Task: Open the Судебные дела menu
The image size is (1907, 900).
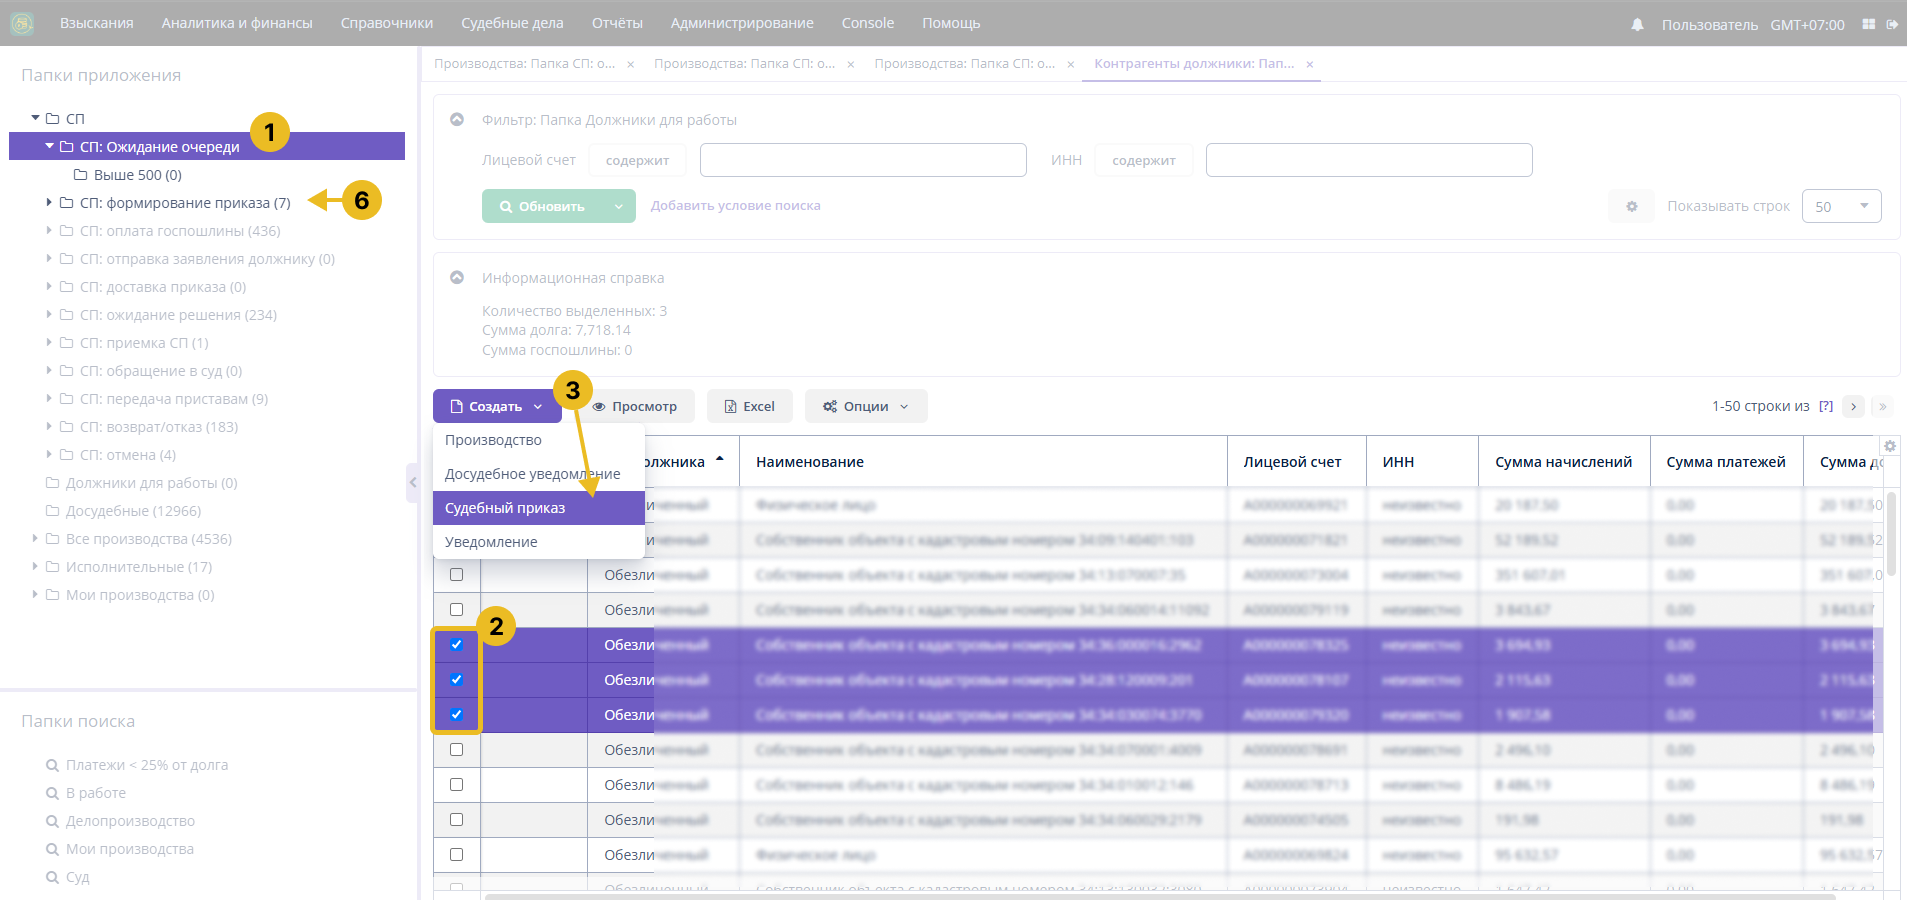Action: tap(512, 23)
